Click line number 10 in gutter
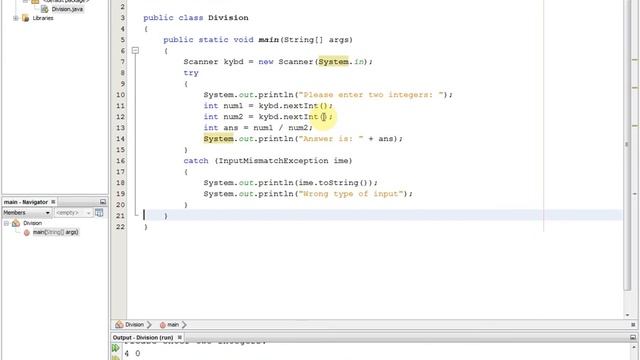This screenshot has height=360, width=640. [120, 95]
